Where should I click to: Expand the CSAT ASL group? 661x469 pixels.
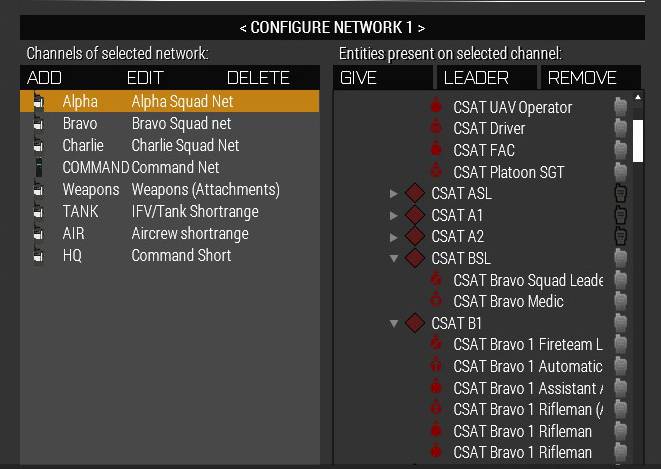394,193
